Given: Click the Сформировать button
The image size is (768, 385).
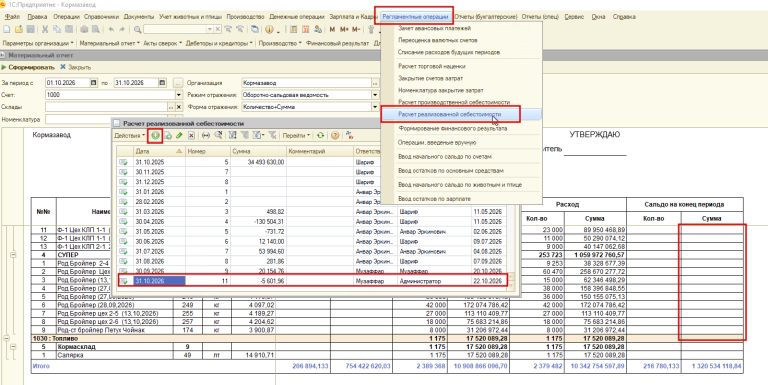Looking at the screenshot, I should coord(28,67).
